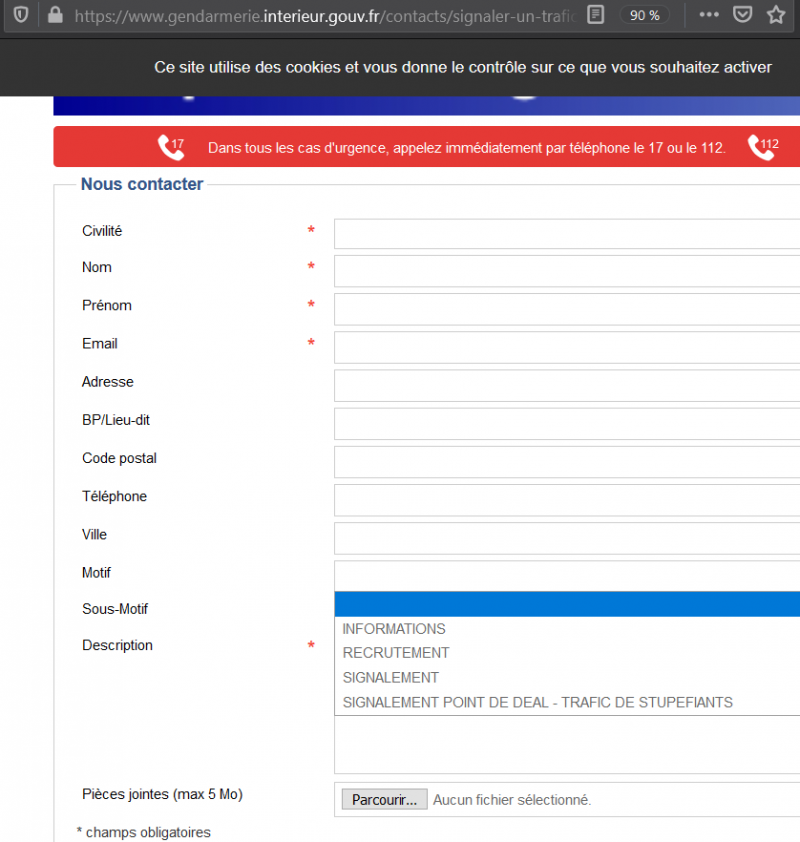This screenshot has width=800, height=842.
Task: Click into the Email text field
Action: point(566,347)
